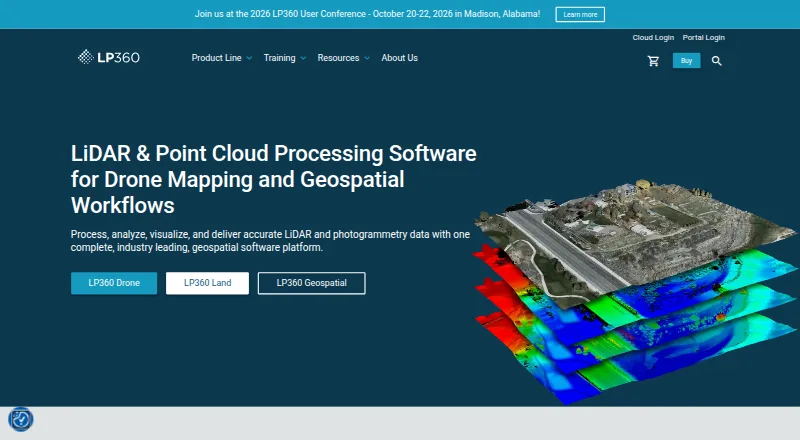Click Learn more in conference banner
800x440 pixels.
(580, 14)
